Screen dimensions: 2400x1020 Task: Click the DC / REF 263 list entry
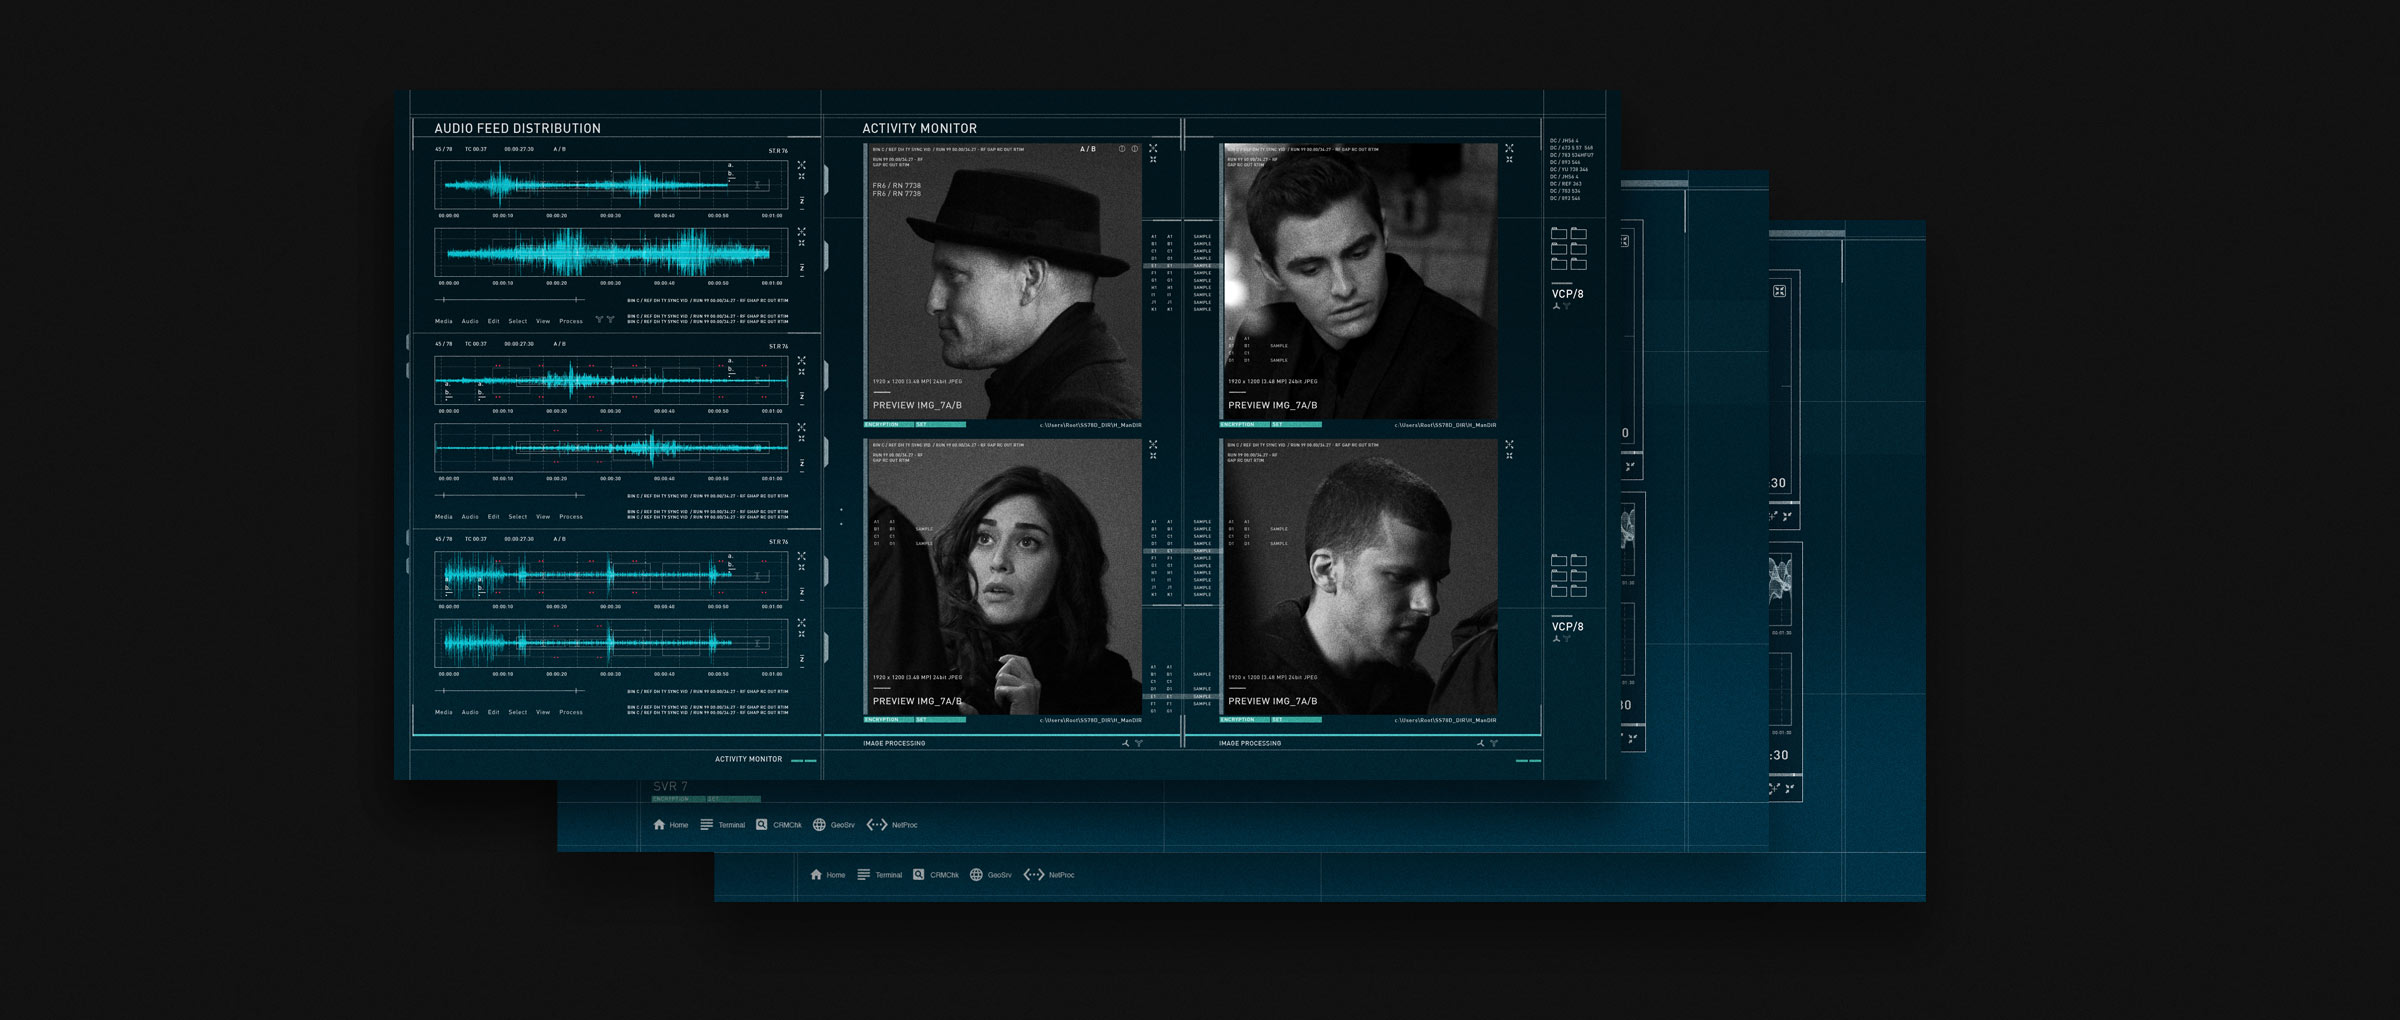1566,184
